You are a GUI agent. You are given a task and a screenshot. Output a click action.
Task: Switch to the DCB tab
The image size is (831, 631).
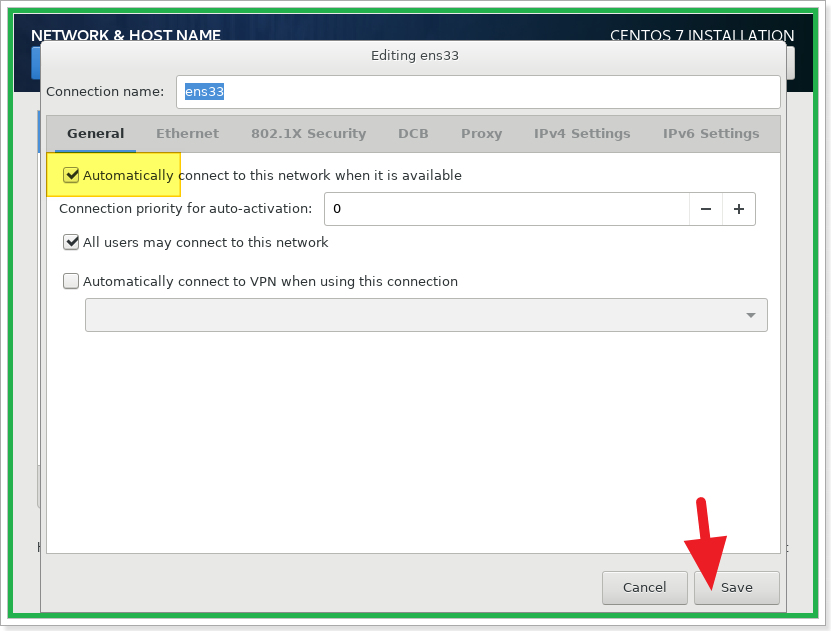(x=413, y=134)
